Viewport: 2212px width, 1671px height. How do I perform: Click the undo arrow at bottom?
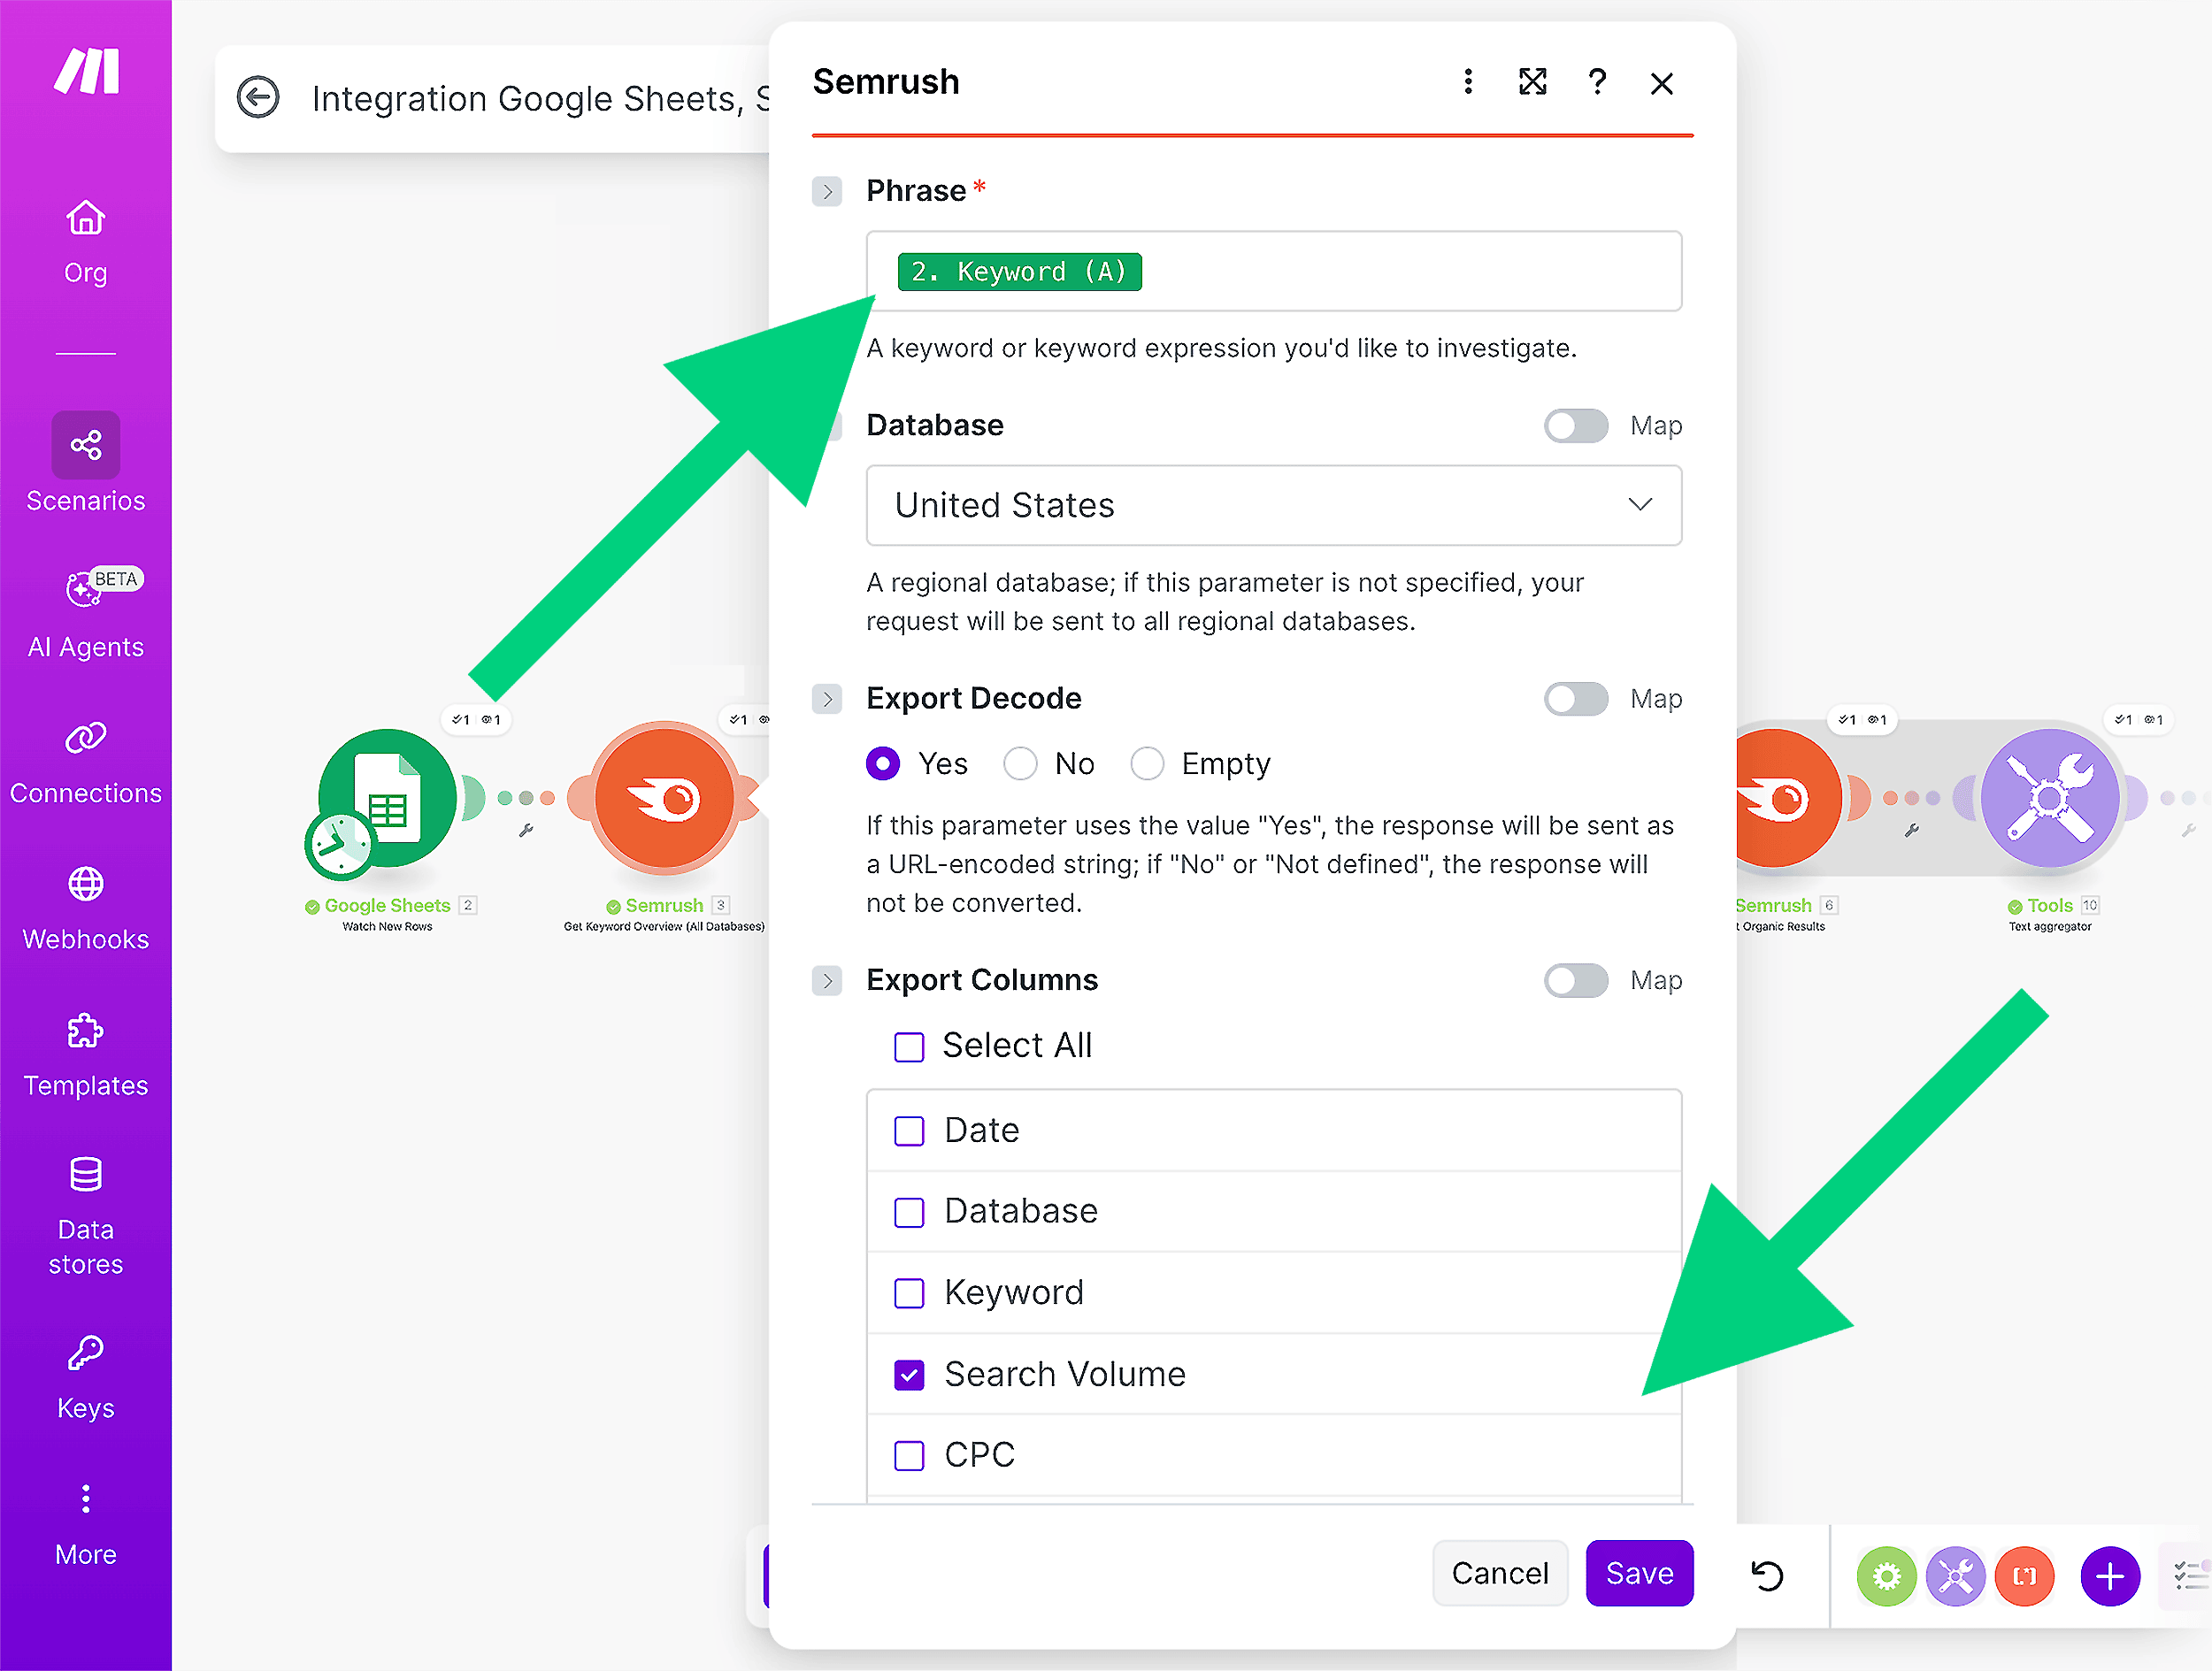1768,1575
